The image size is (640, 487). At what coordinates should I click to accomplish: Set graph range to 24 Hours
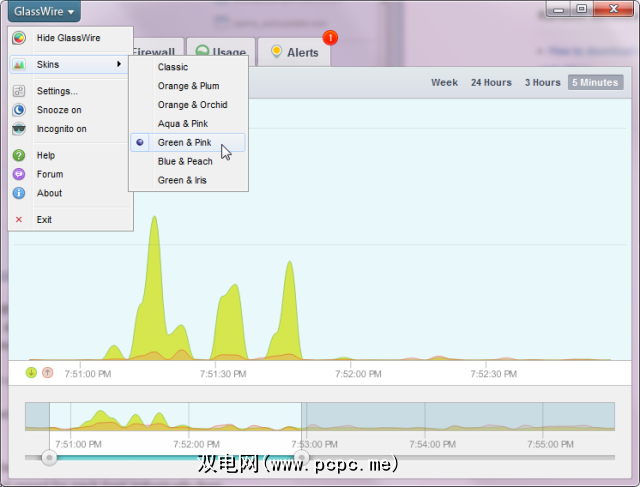tap(491, 82)
